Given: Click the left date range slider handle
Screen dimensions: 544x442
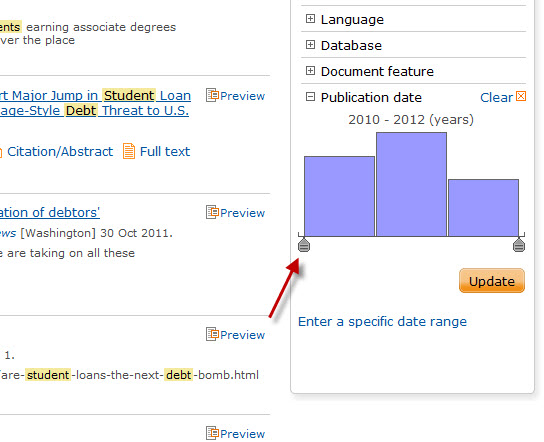Looking at the screenshot, I should pyautogui.click(x=304, y=245).
